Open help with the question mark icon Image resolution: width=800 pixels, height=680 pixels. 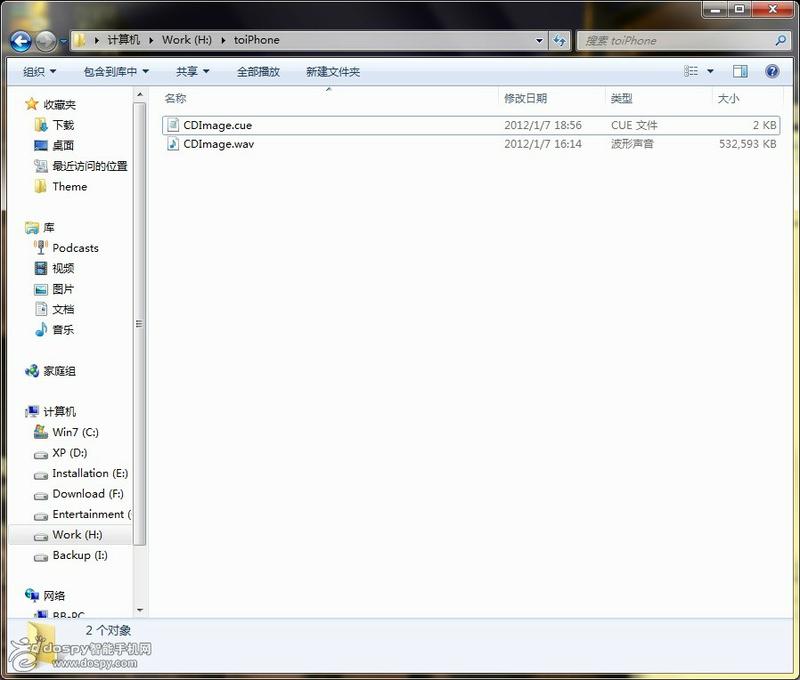772,71
